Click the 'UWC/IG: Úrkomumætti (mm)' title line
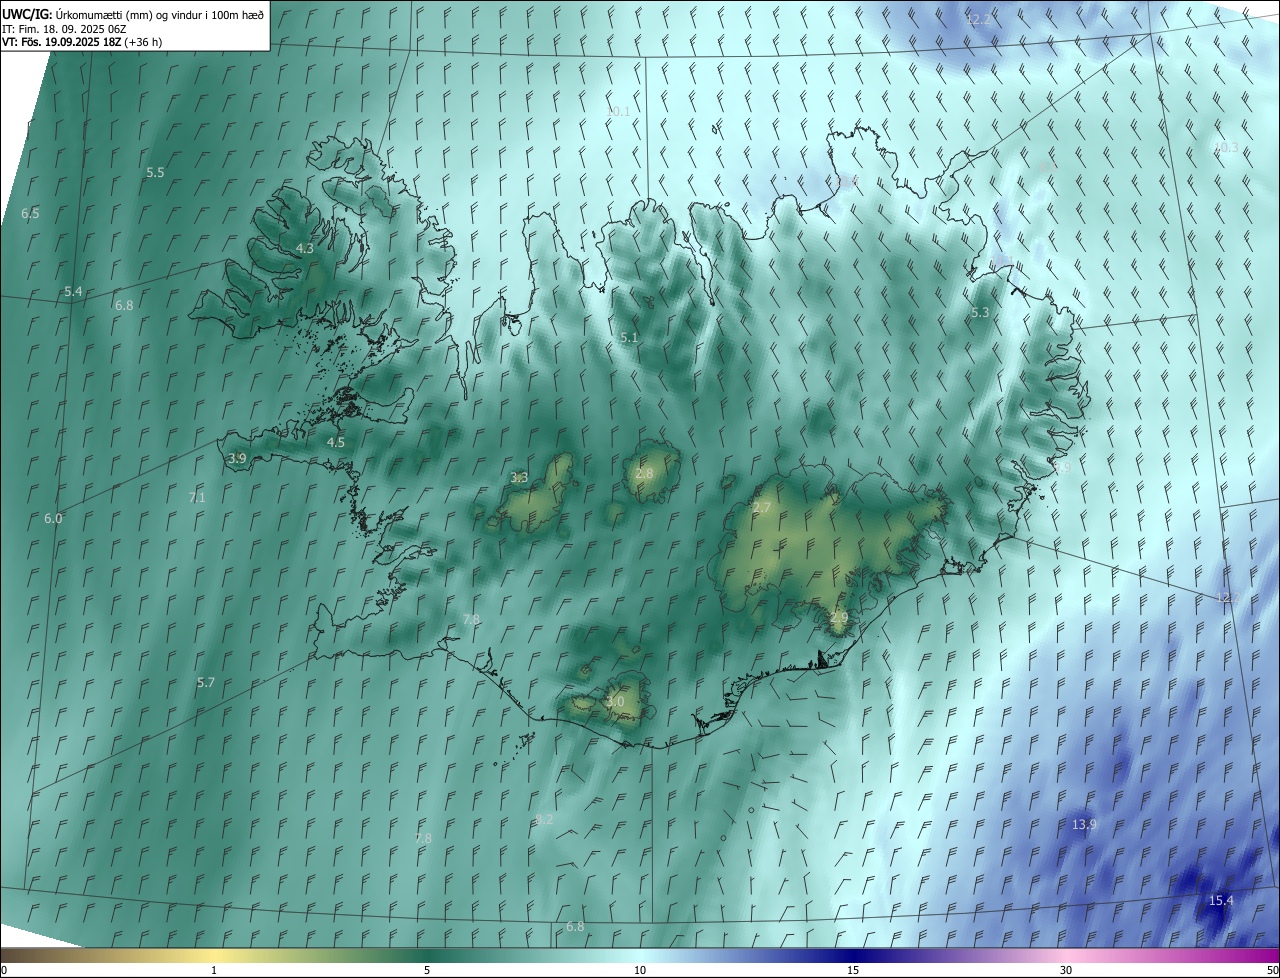The image size is (1280, 978). (x=133, y=13)
